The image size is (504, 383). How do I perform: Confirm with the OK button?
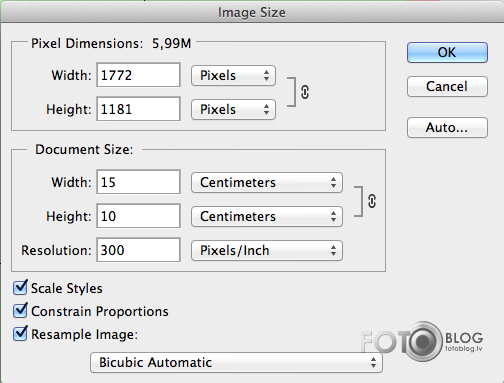coord(447,53)
